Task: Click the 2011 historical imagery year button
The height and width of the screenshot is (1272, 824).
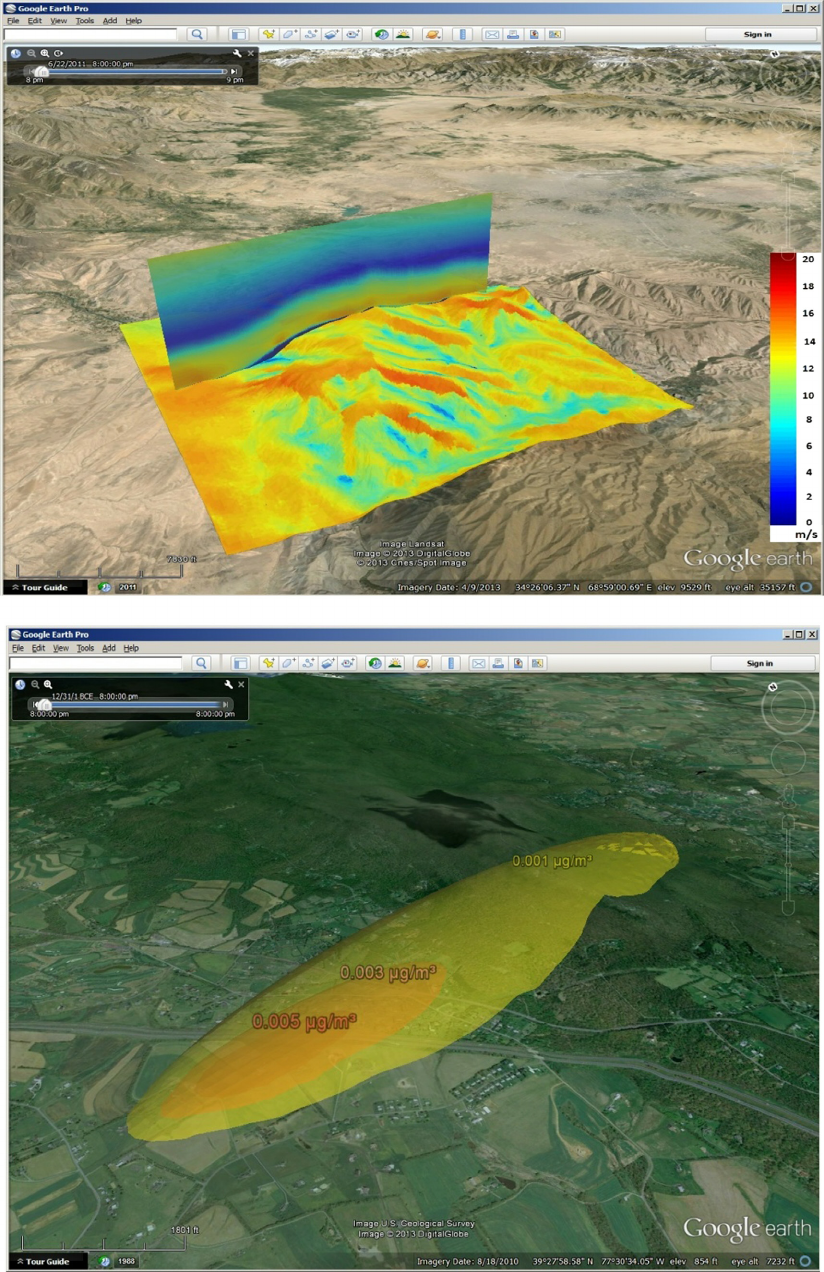Action: pyautogui.click(x=128, y=587)
